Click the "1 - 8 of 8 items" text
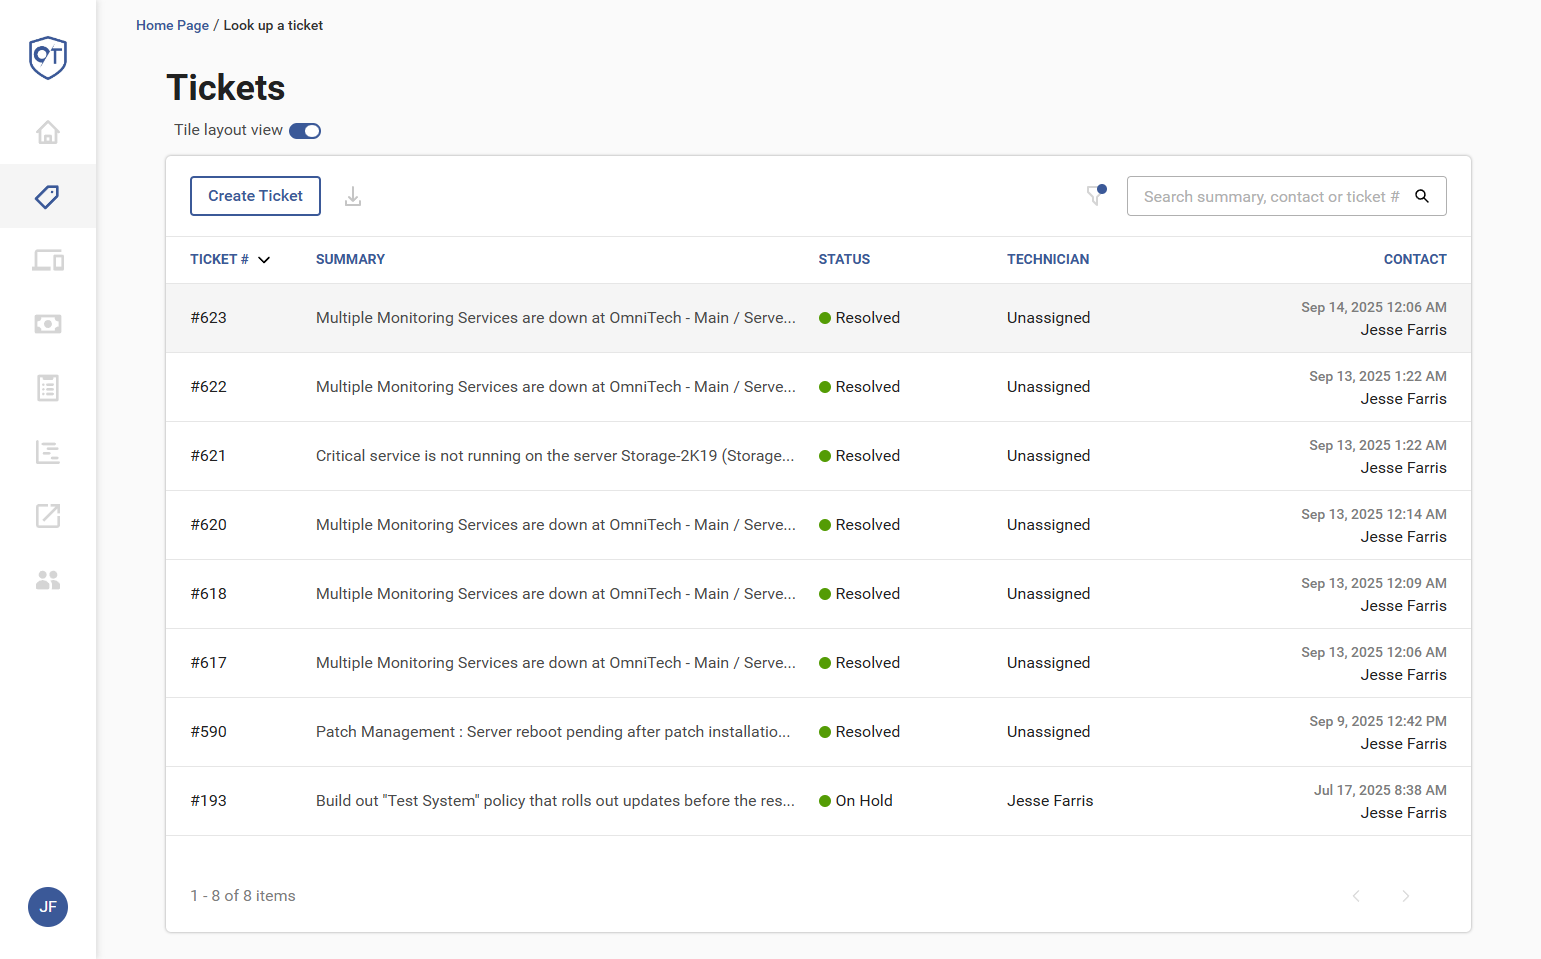Screen dimensions: 1541x959 pyautogui.click(x=243, y=896)
